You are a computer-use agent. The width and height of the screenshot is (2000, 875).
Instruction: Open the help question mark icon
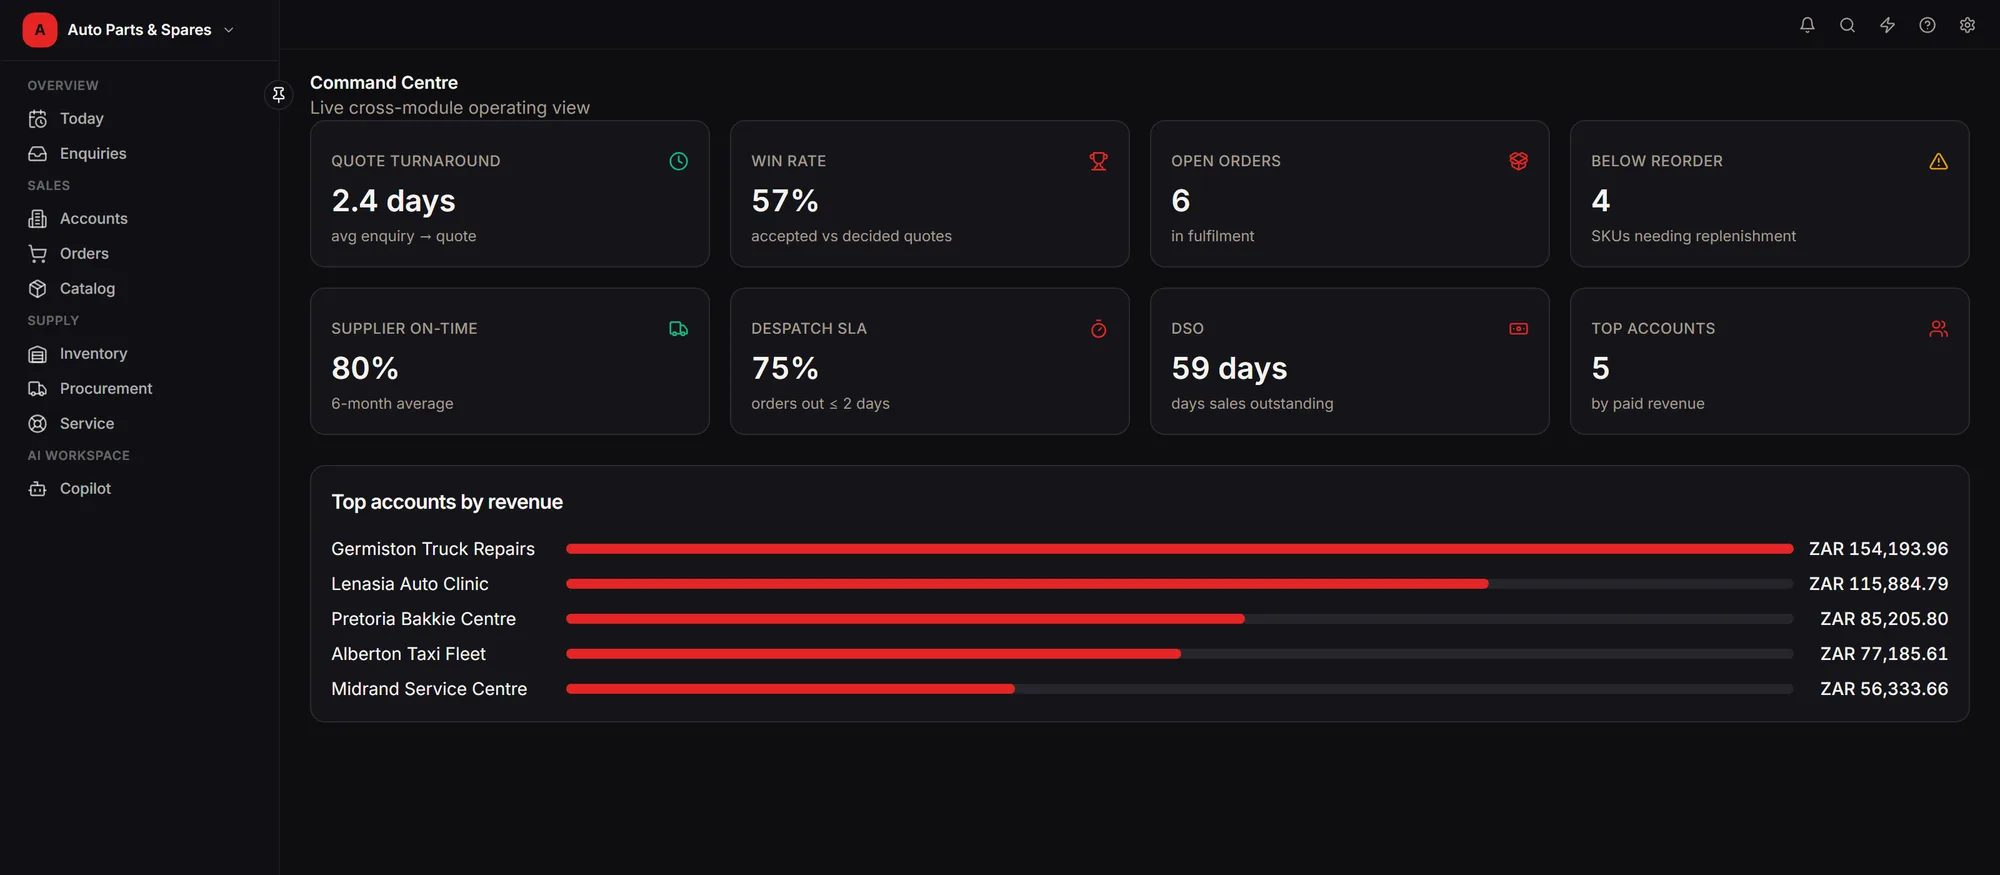click(1927, 25)
